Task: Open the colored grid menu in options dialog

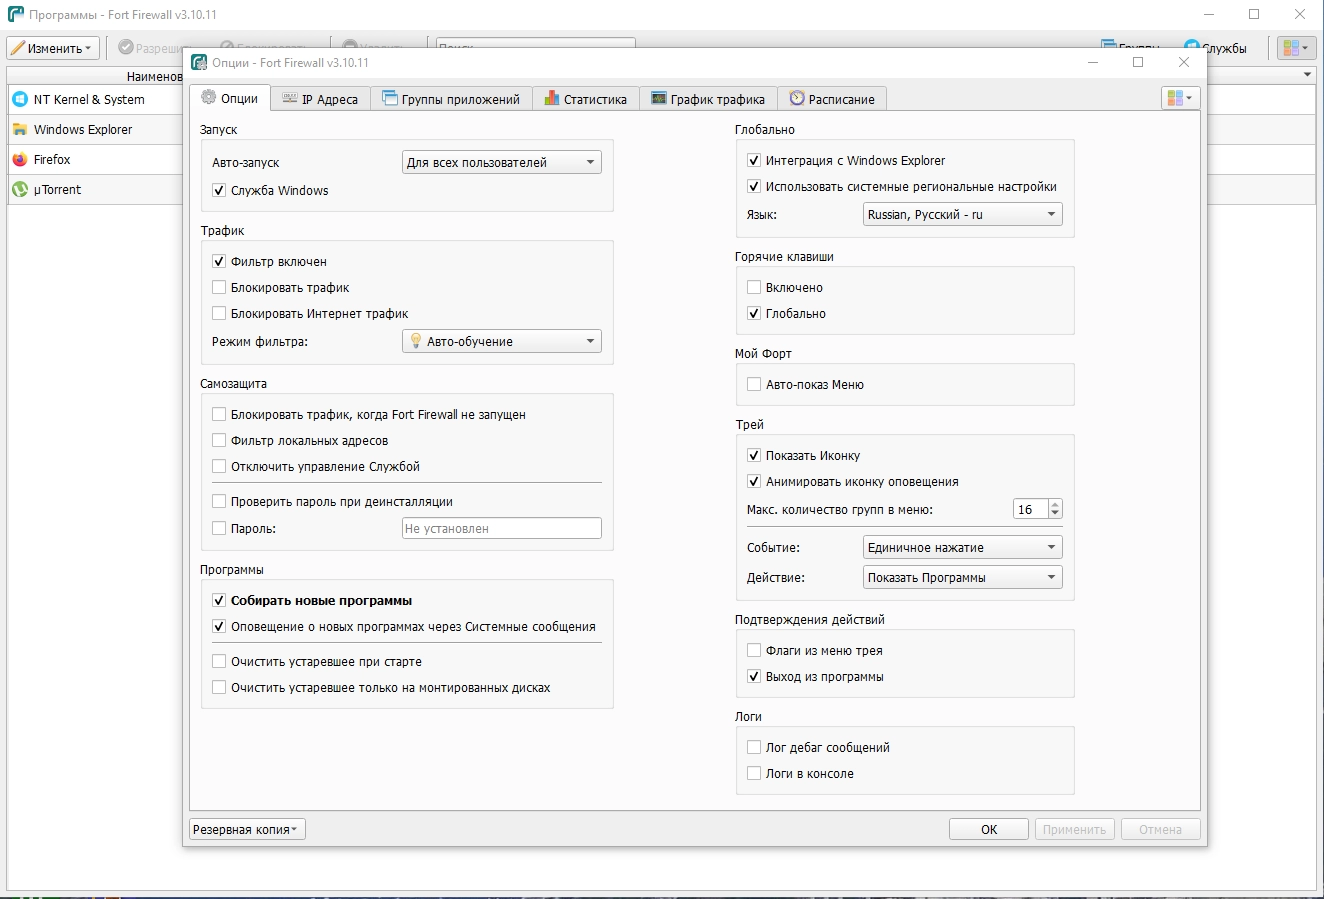Action: (1179, 98)
